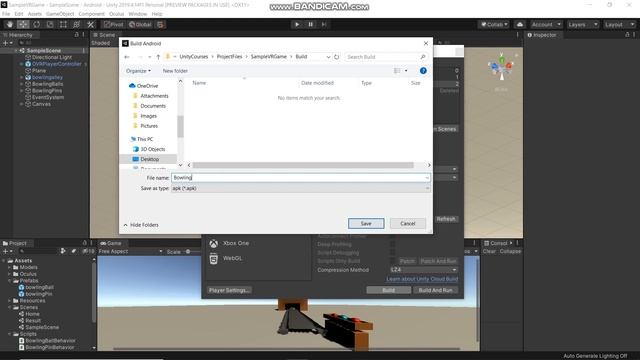The width and height of the screenshot is (640, 360).
Task: Select the Rect tool in Unity toolbar
Action: click(63, 24)
